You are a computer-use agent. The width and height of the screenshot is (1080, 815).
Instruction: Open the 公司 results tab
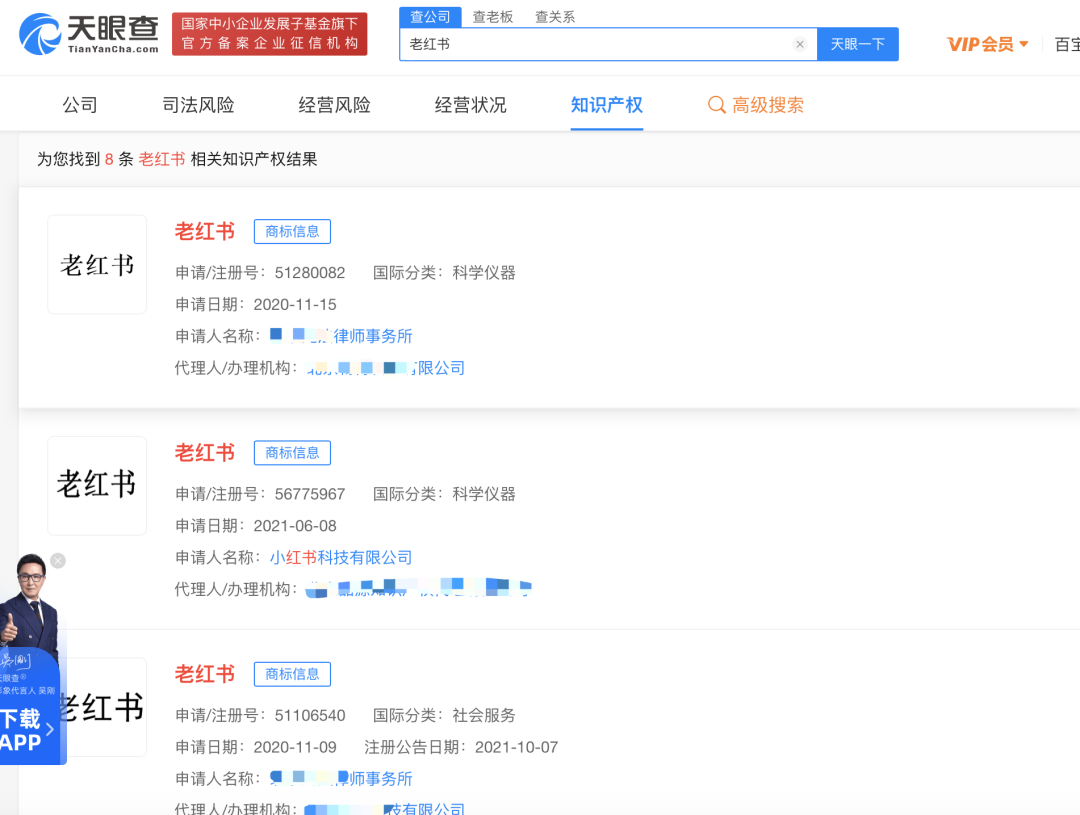tap(79, 104)
